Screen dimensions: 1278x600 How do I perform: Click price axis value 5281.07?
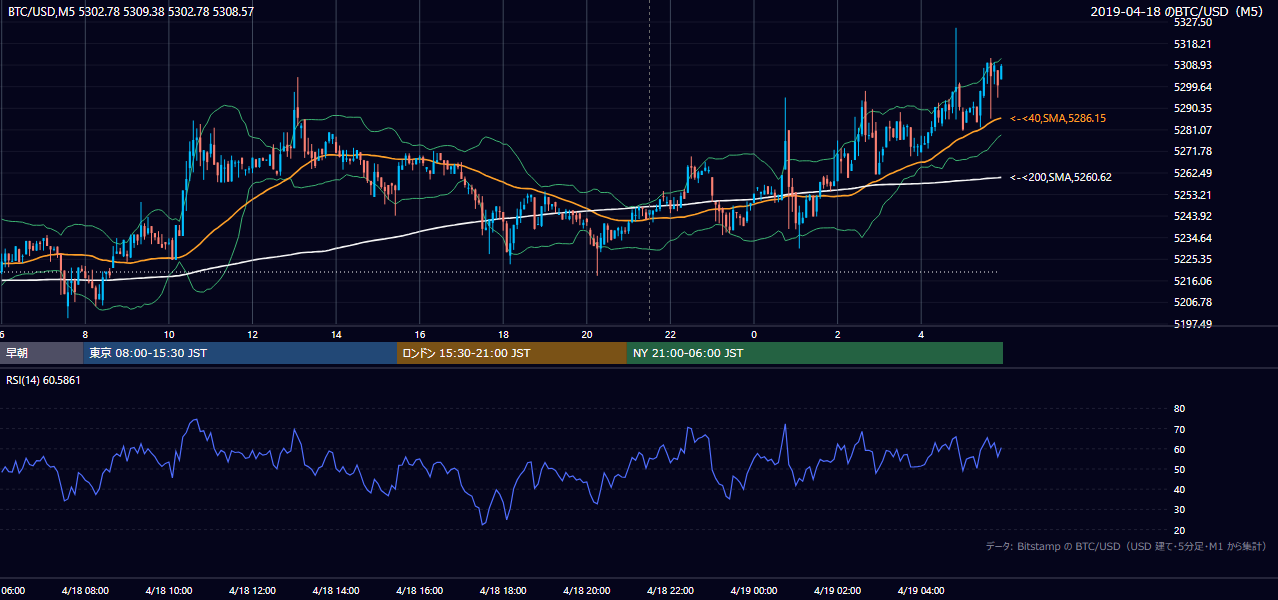click(x=1193, y=130)
